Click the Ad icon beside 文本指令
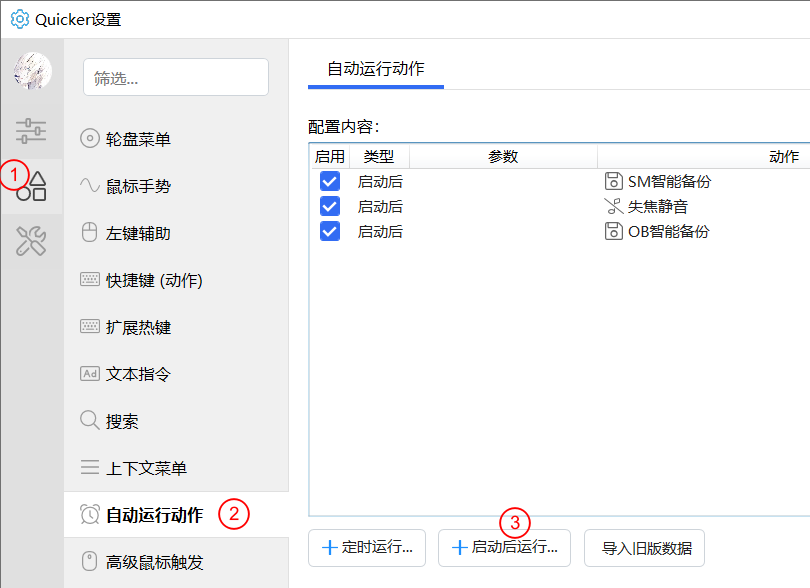 90,374
